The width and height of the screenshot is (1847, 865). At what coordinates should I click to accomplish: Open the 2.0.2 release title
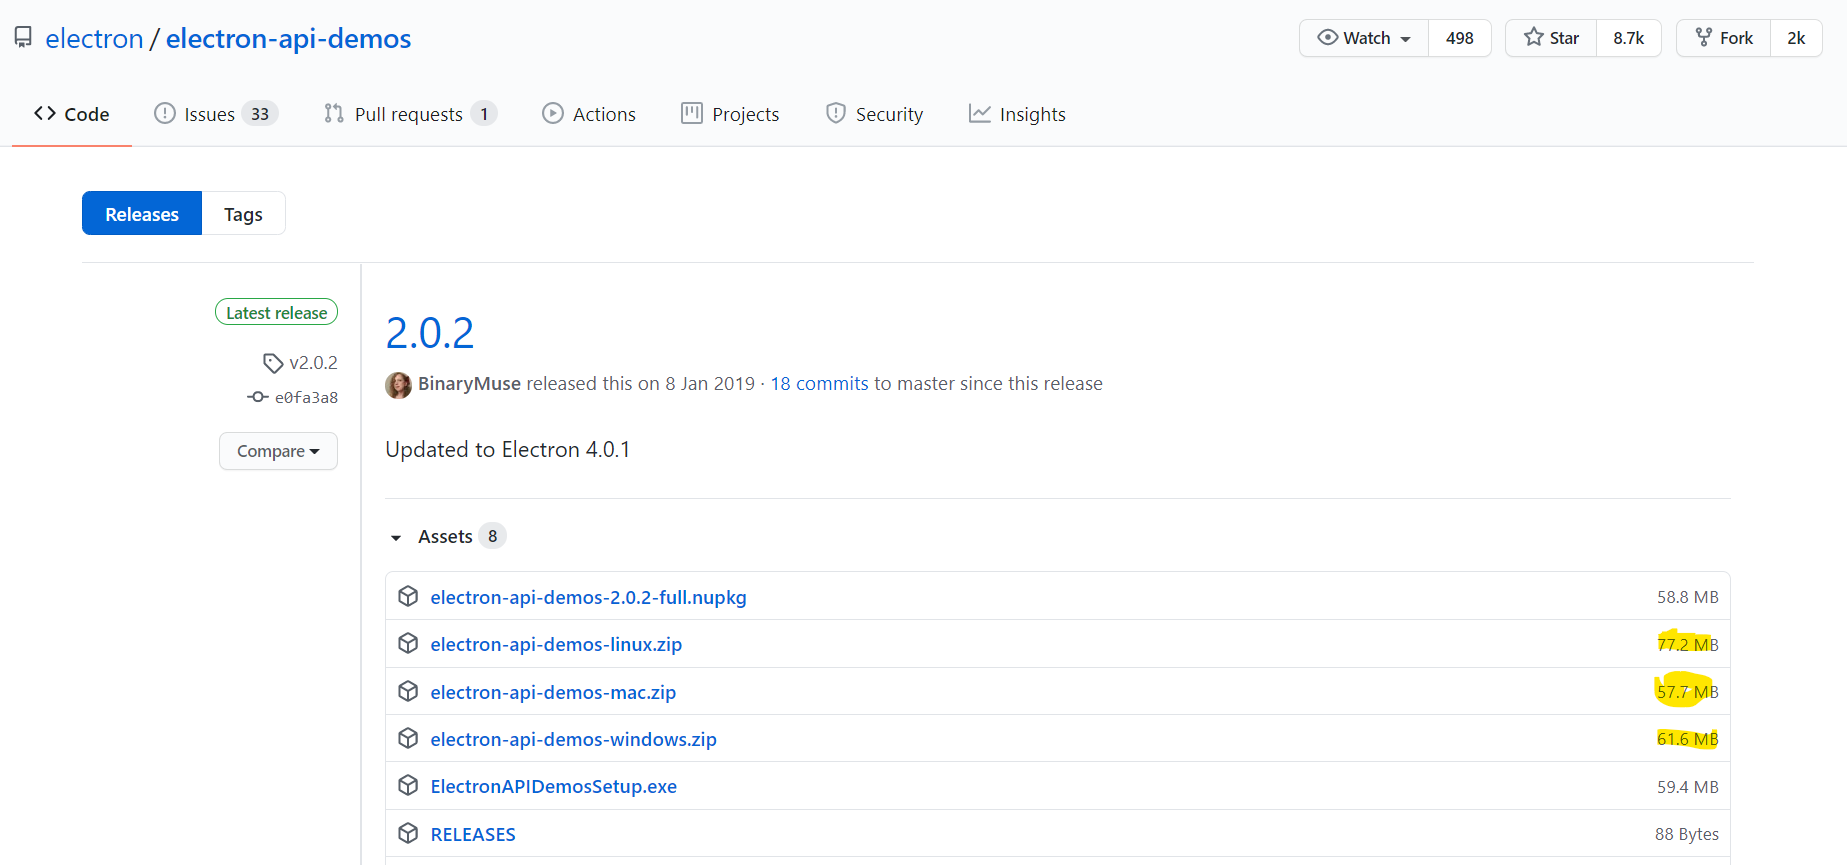tap(430, 333)
